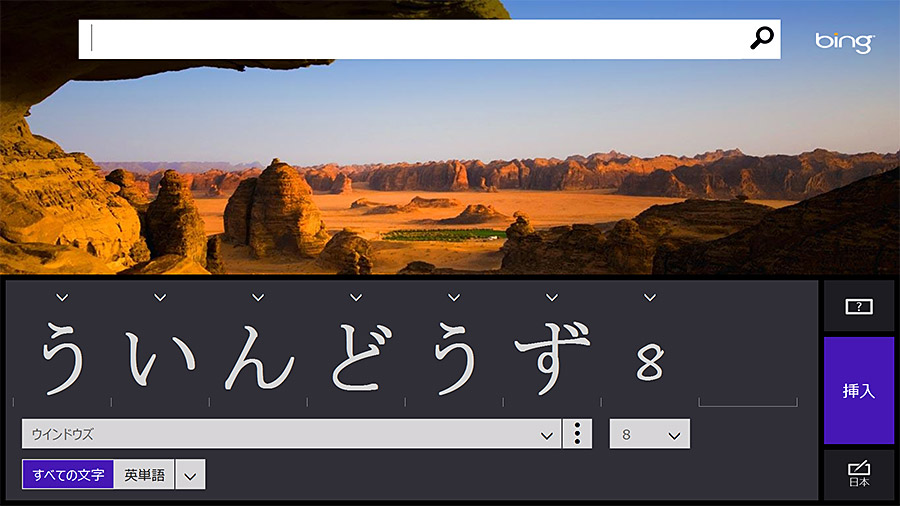900x506 pixels.
Task: Expand the chevron above the first う
Action: (x=62, y=297)
